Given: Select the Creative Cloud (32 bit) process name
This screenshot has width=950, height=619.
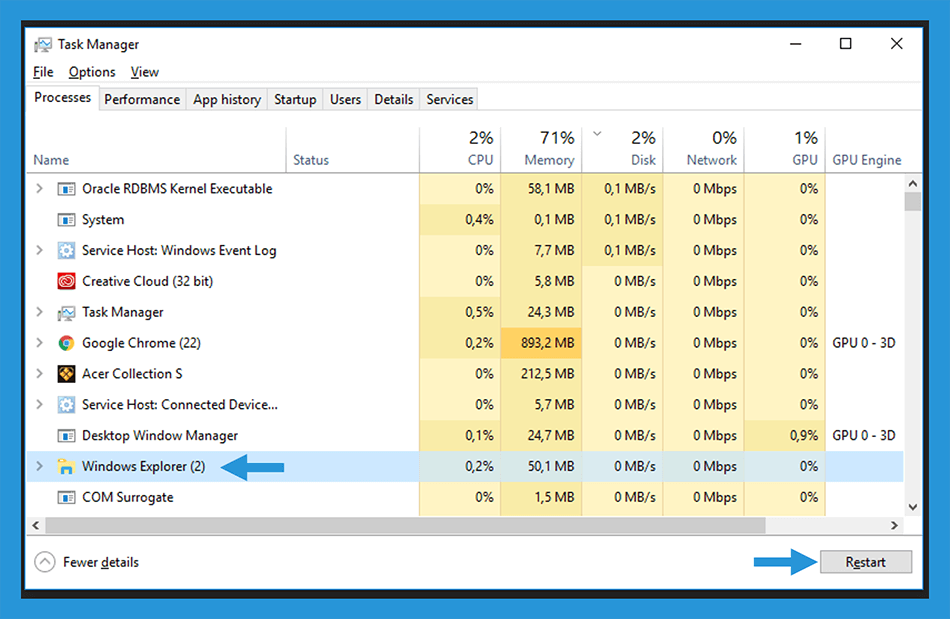Looking at the screenshot, I should coord(148,281).
